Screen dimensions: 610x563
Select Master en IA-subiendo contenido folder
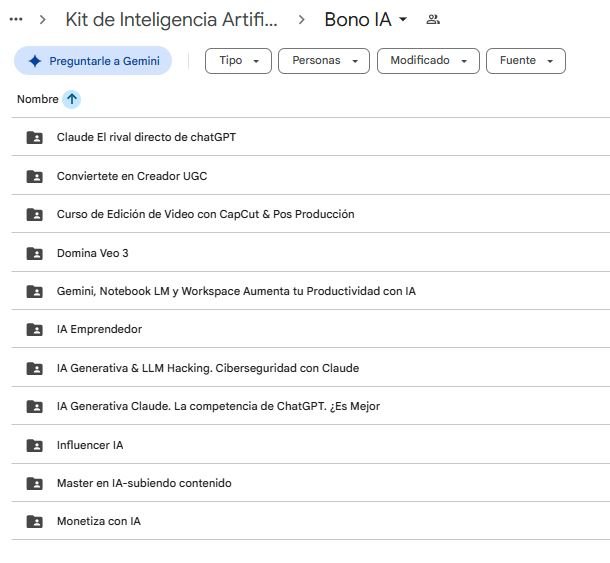[x=144, y=483]
